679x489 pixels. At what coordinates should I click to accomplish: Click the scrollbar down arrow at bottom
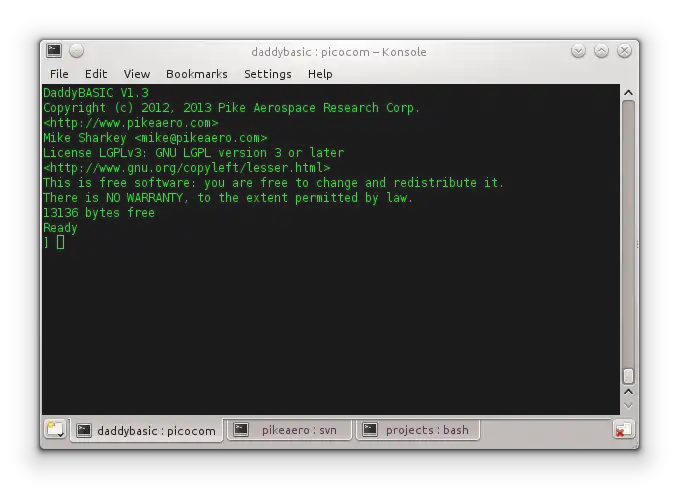pos(628,406)
